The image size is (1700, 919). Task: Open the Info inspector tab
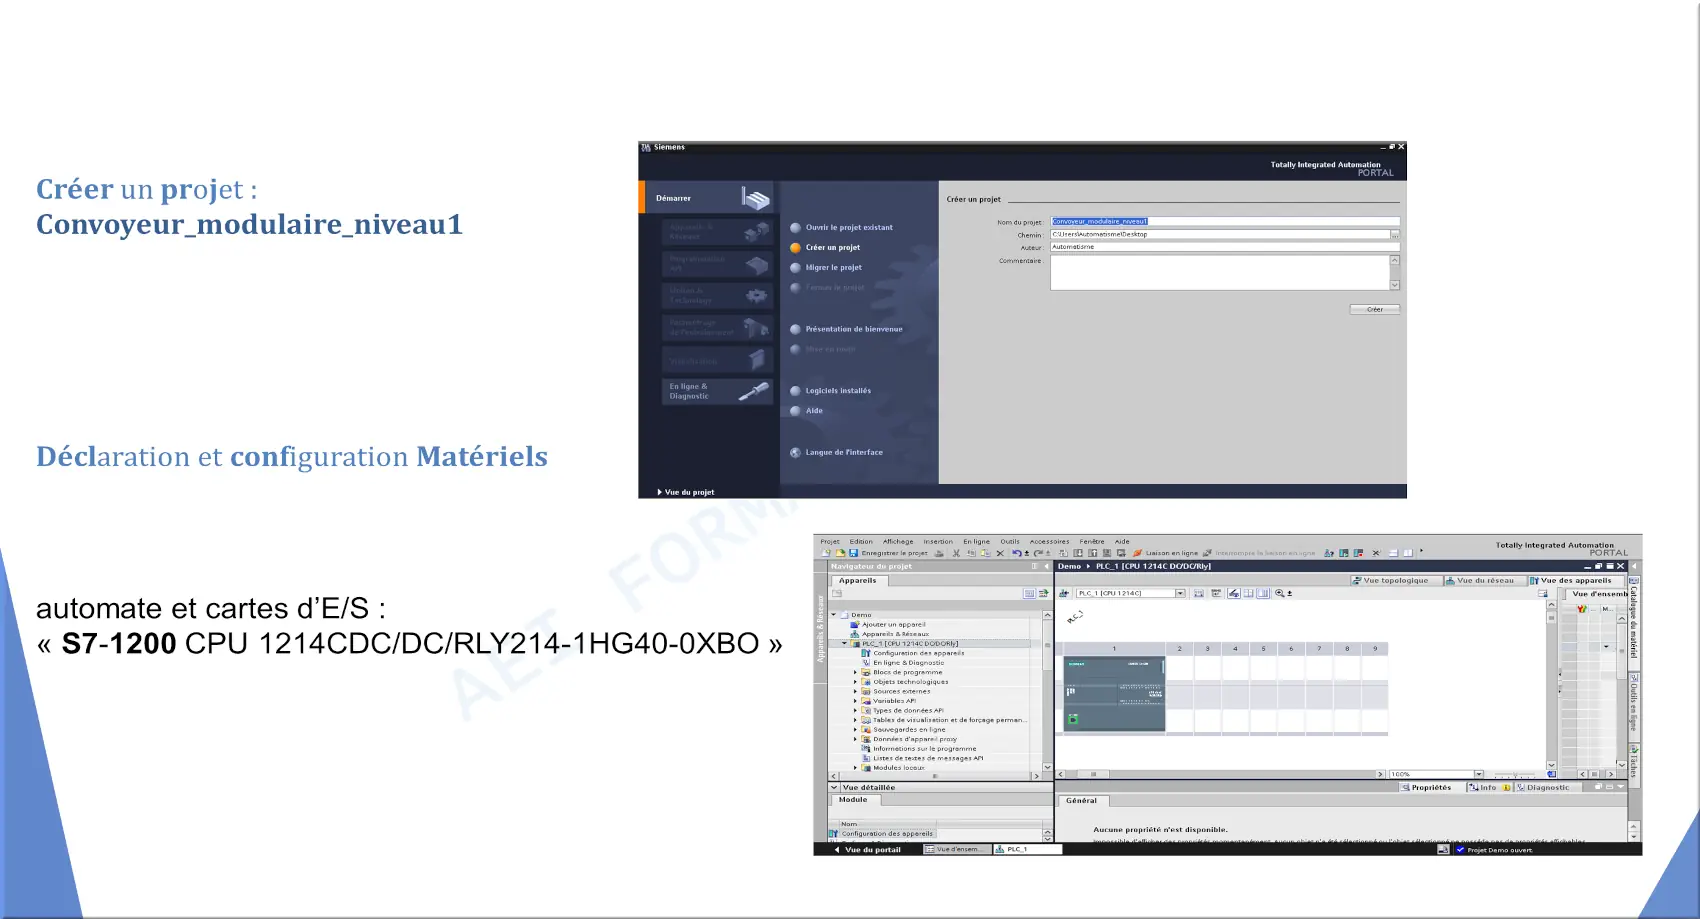click(1488, 787)
